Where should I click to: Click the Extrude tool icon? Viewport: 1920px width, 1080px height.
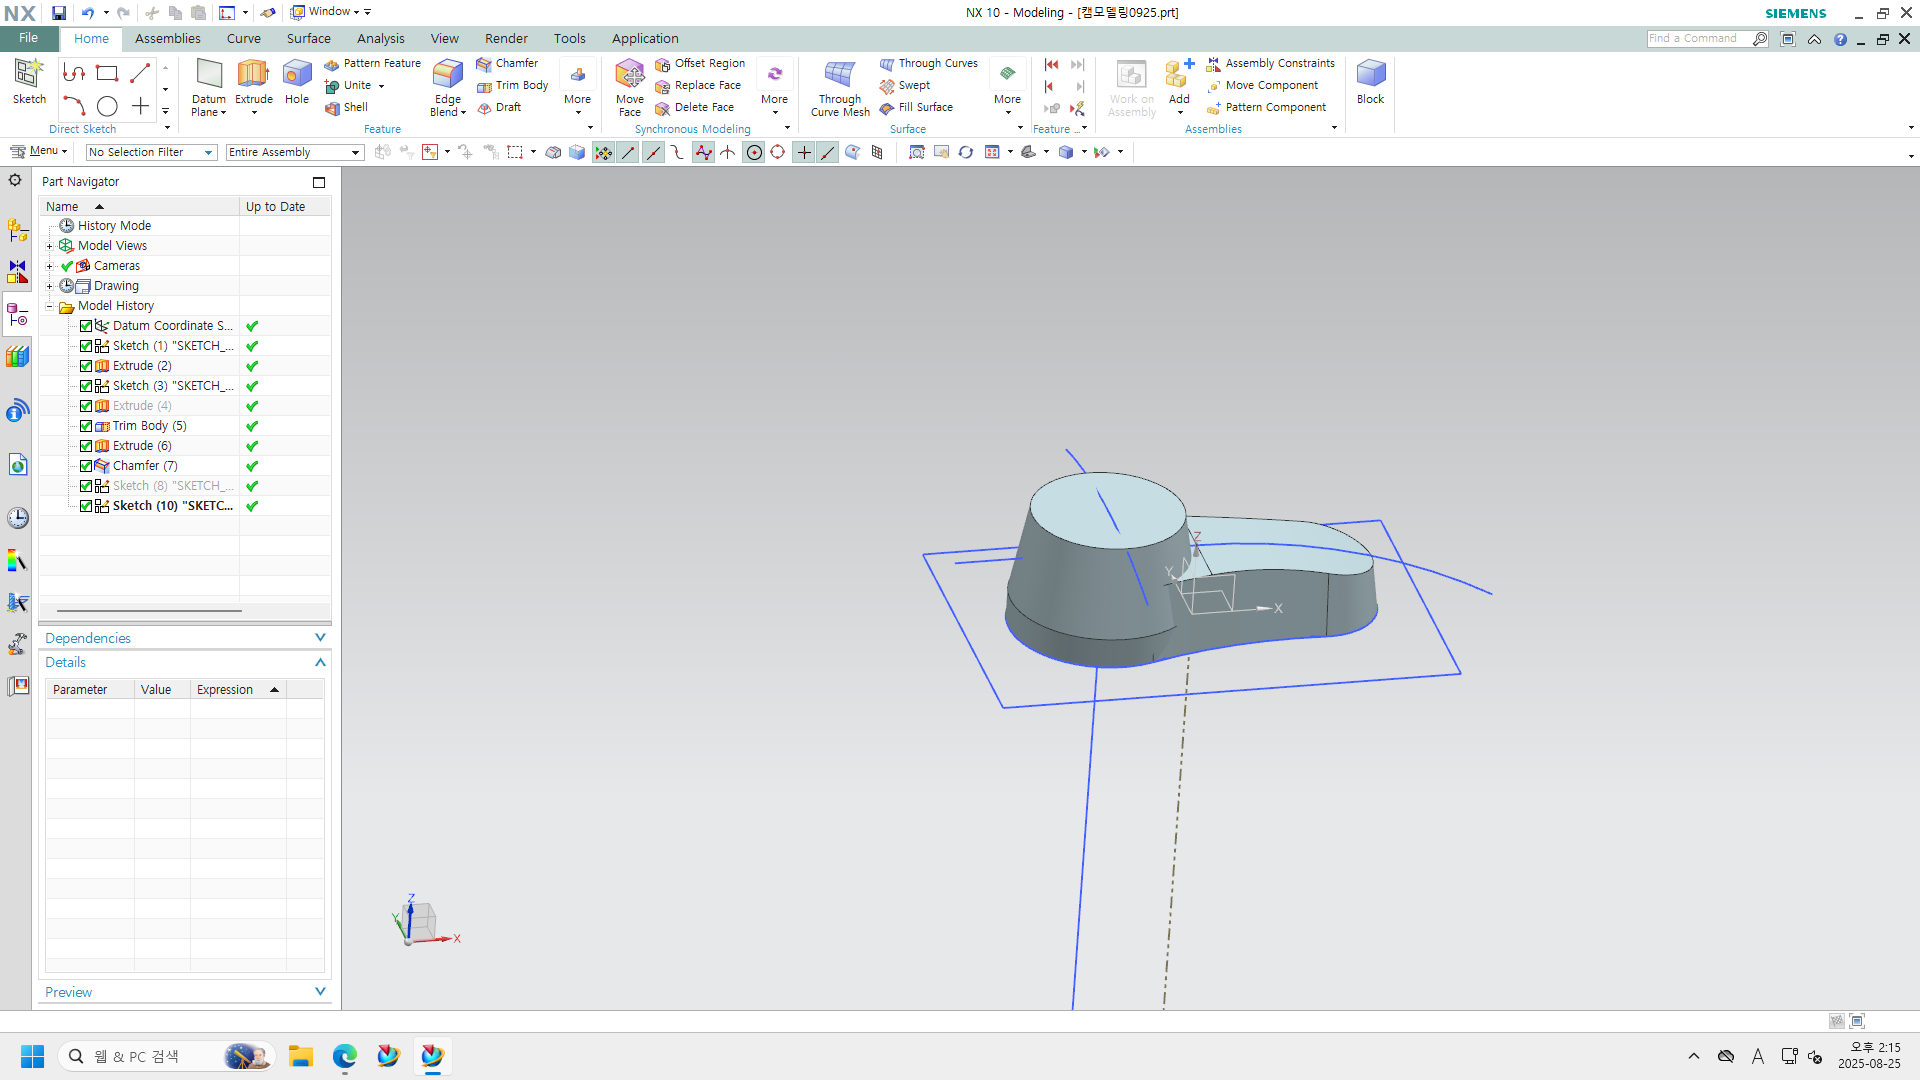(253, 75)
